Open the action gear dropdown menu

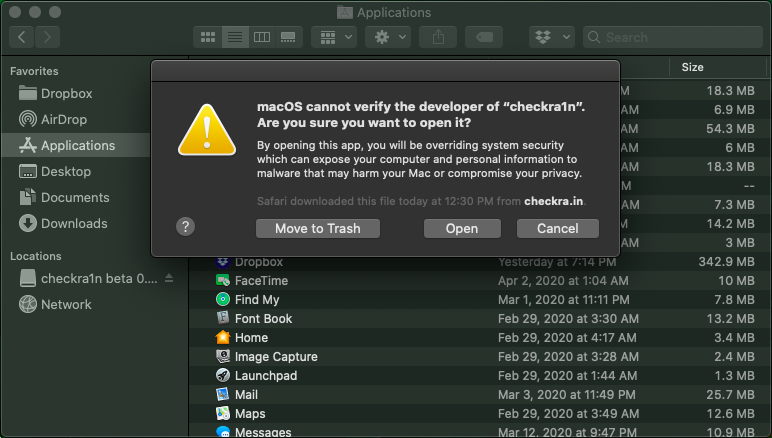[388, 37]
